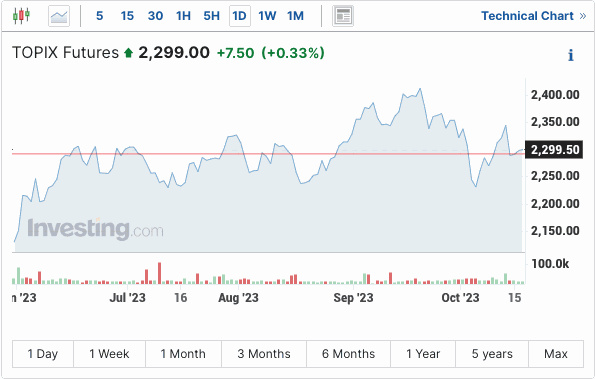The height and width of the screenshot is (379, 595).
Task: Click the 2,350.00 axis label
Action: click(x=555, y=122)
